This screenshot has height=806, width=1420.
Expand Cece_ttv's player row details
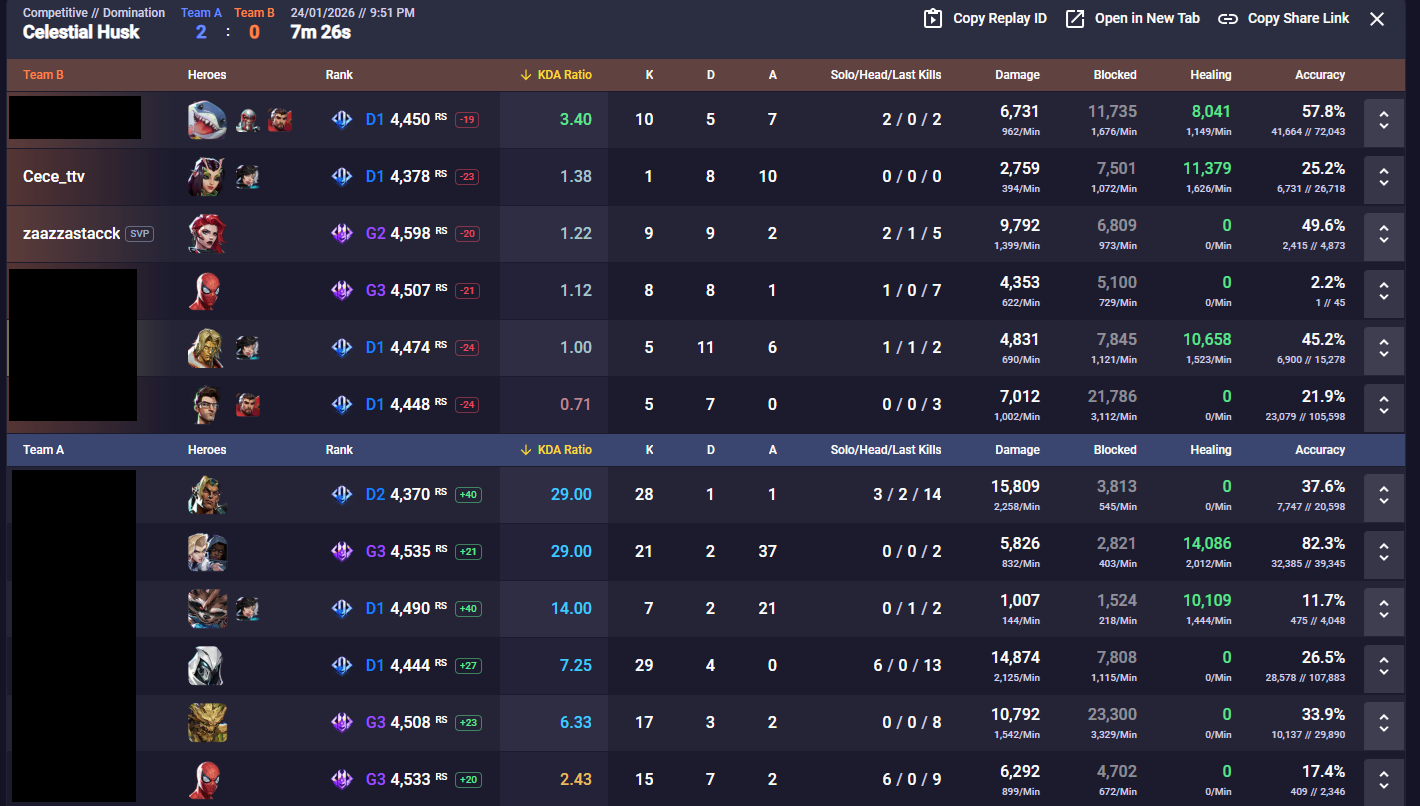[x=1384, y=177]
